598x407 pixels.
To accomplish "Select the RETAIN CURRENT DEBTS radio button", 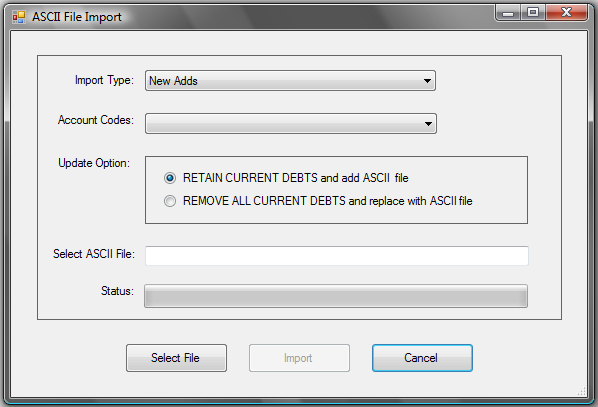I will click(x=170, y=178).
